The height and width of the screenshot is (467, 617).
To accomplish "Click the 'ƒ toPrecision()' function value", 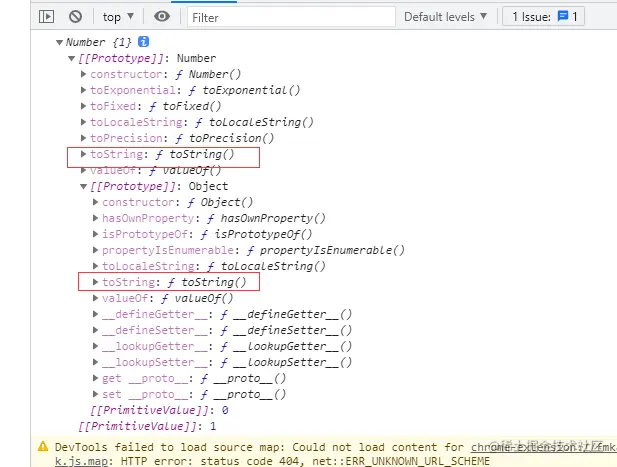I will (x=225, y=138).
